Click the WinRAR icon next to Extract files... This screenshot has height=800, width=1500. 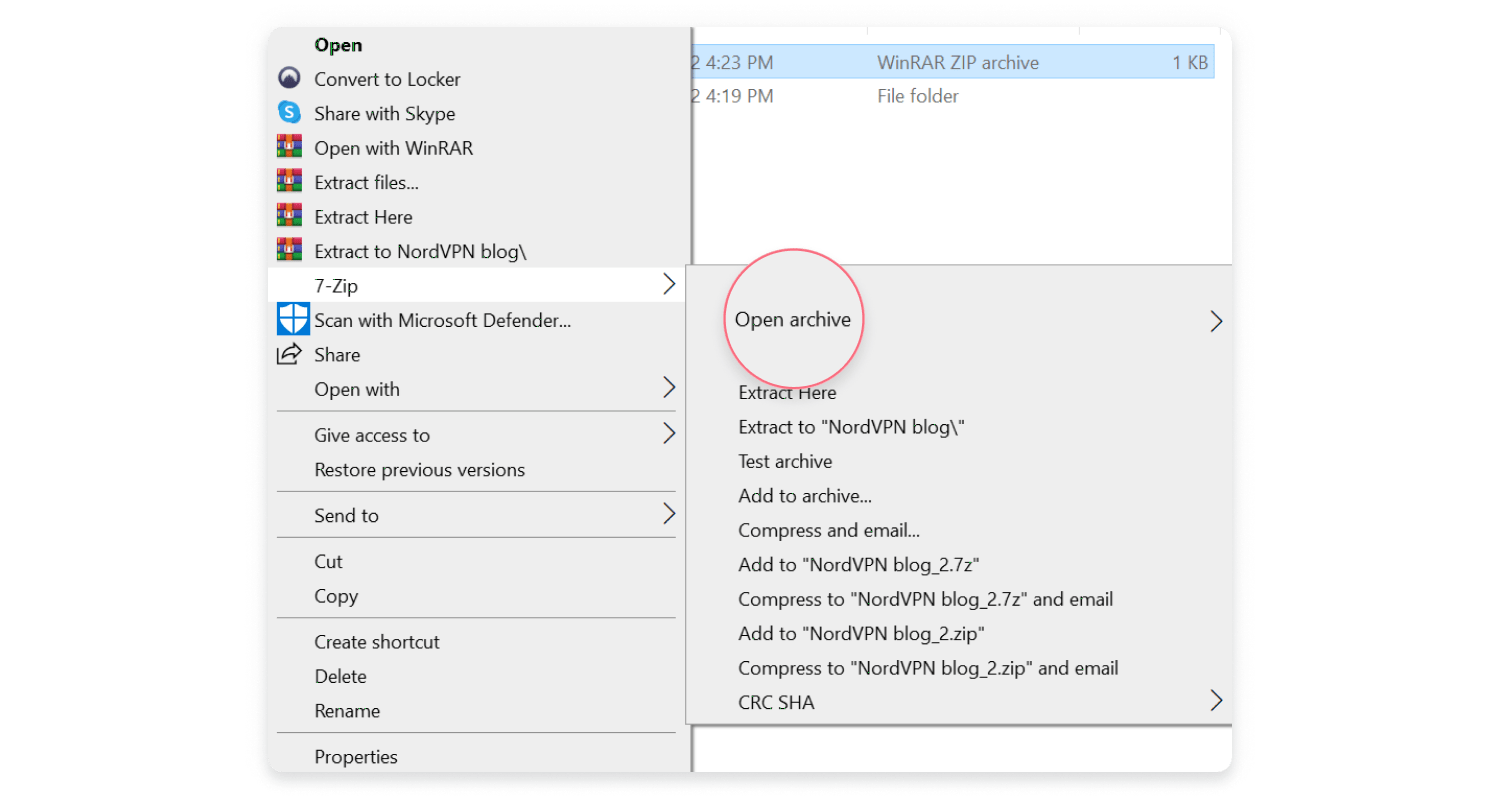(289, 181)
